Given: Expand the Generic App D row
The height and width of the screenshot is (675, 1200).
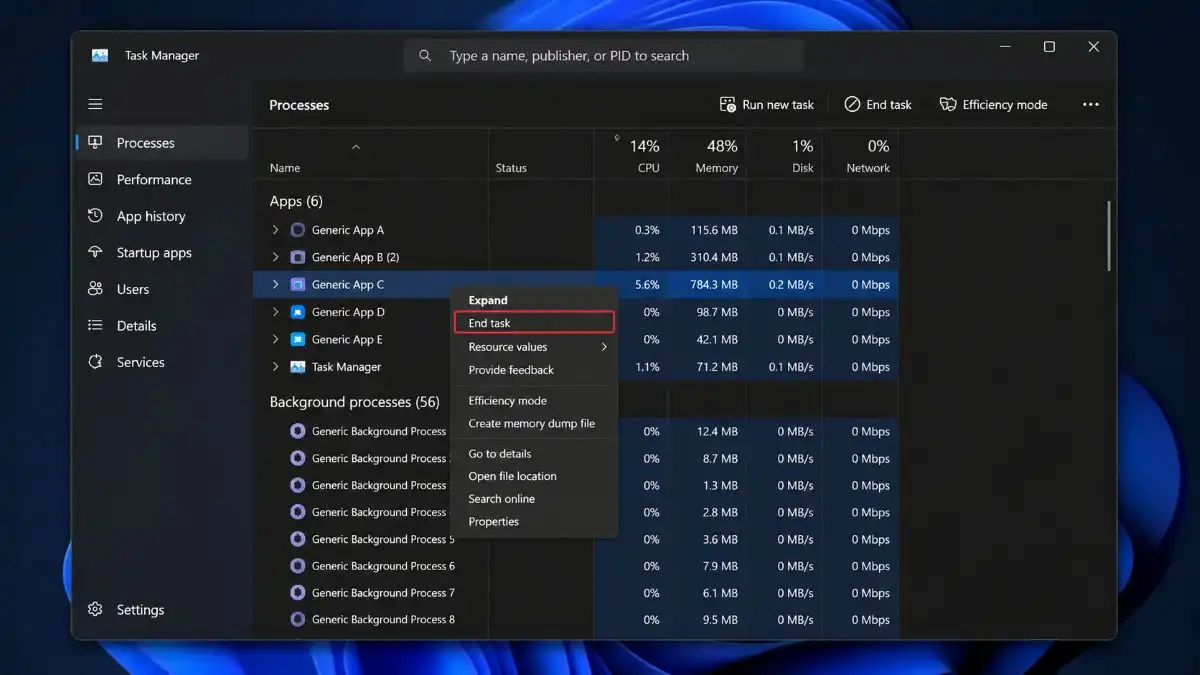Looking at the screenshot, I should coord(276,312).
